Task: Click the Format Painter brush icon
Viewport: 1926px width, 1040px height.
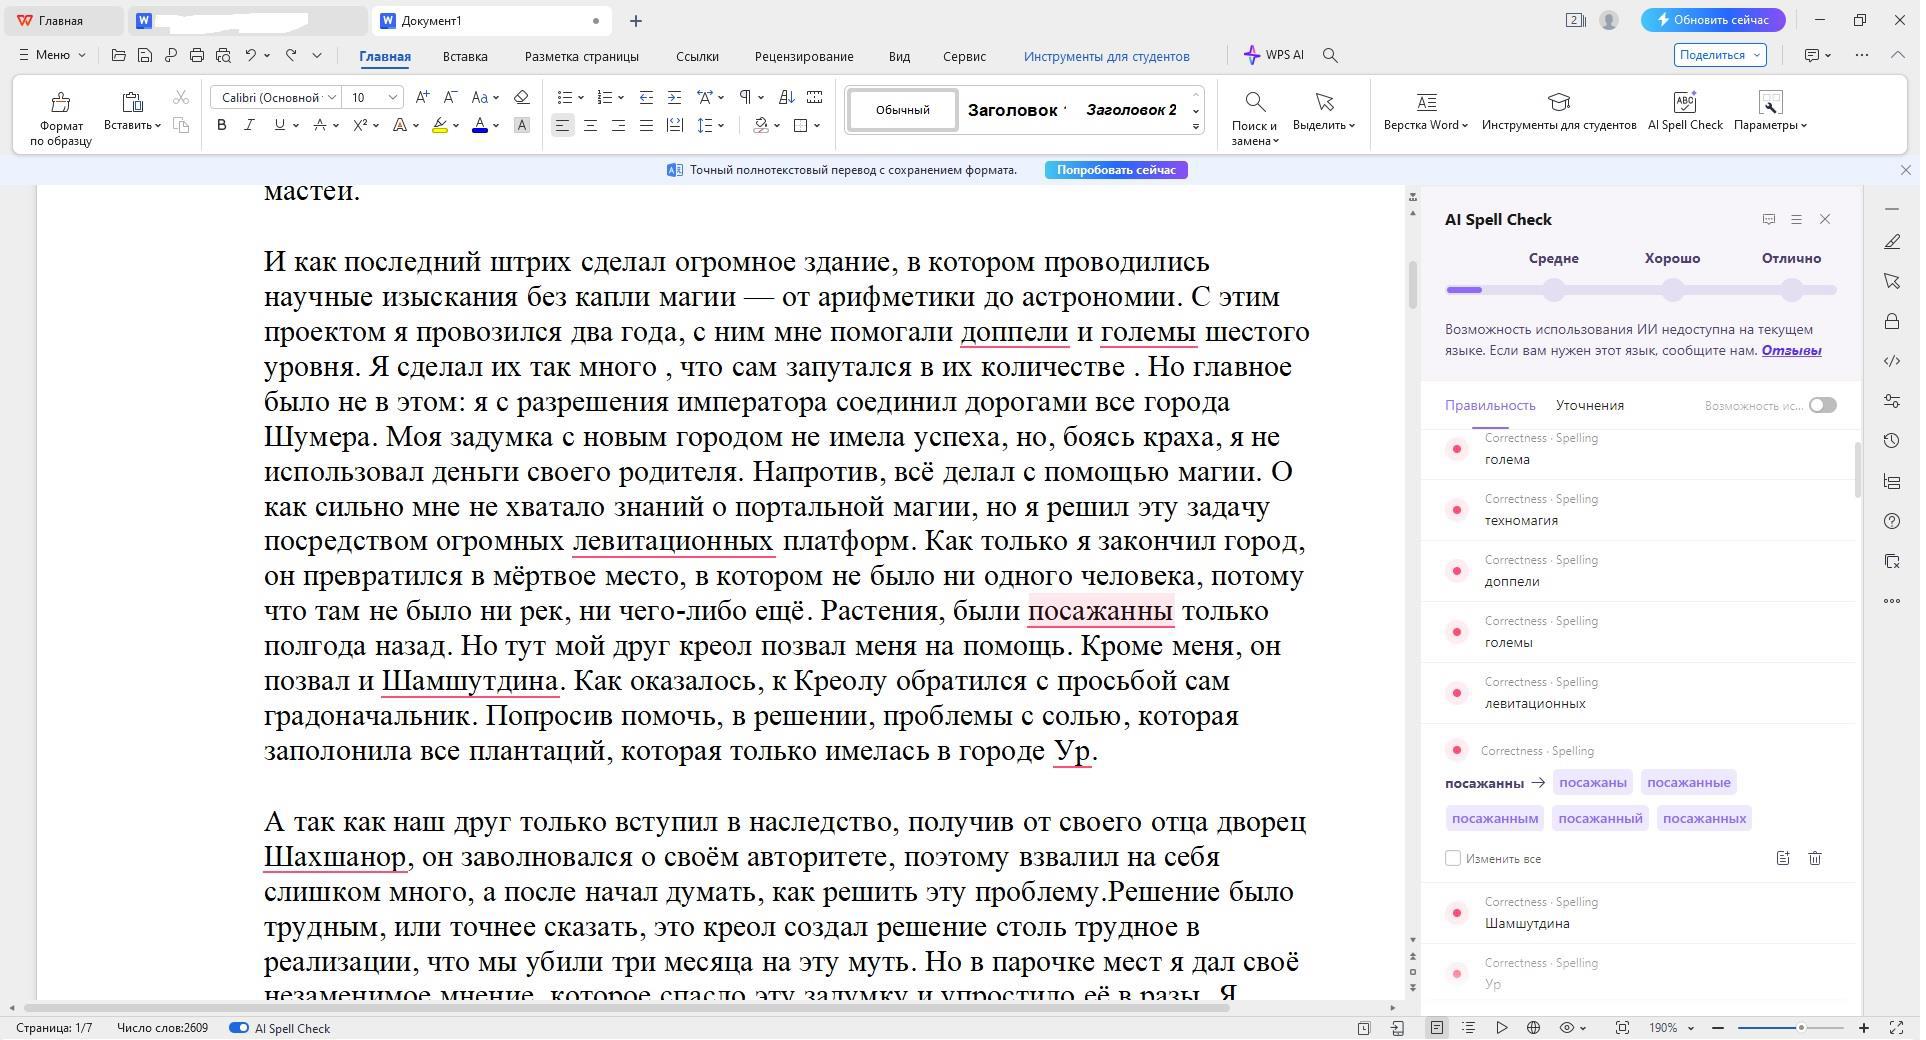Action: 60,102
